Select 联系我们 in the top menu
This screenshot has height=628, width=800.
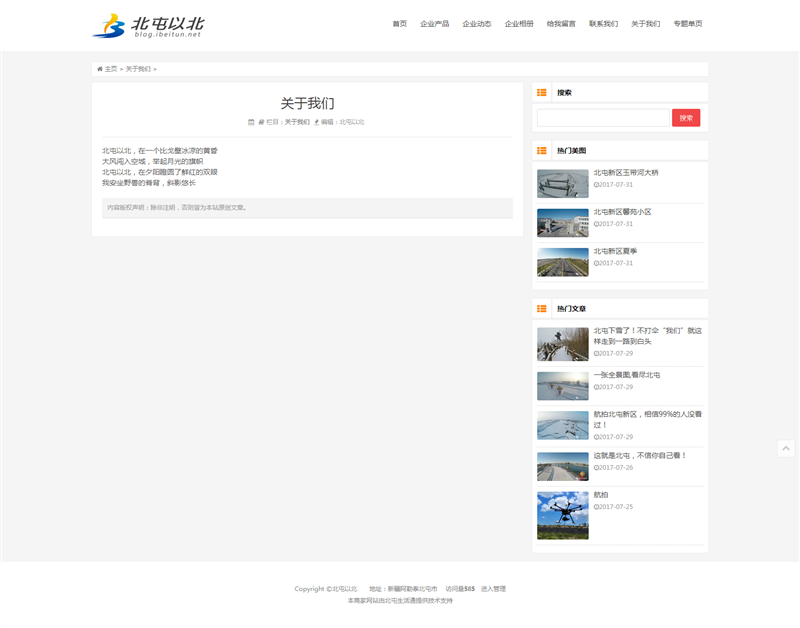603,24
